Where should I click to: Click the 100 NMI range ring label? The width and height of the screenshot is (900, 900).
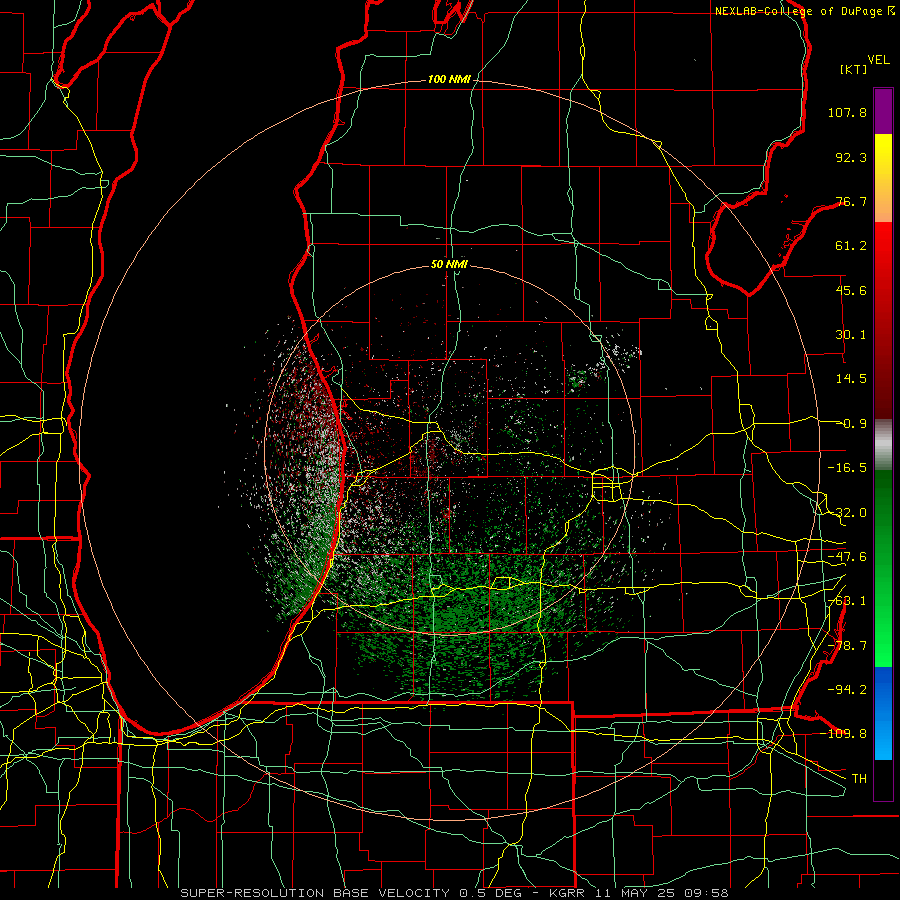[x=449, y=79]
